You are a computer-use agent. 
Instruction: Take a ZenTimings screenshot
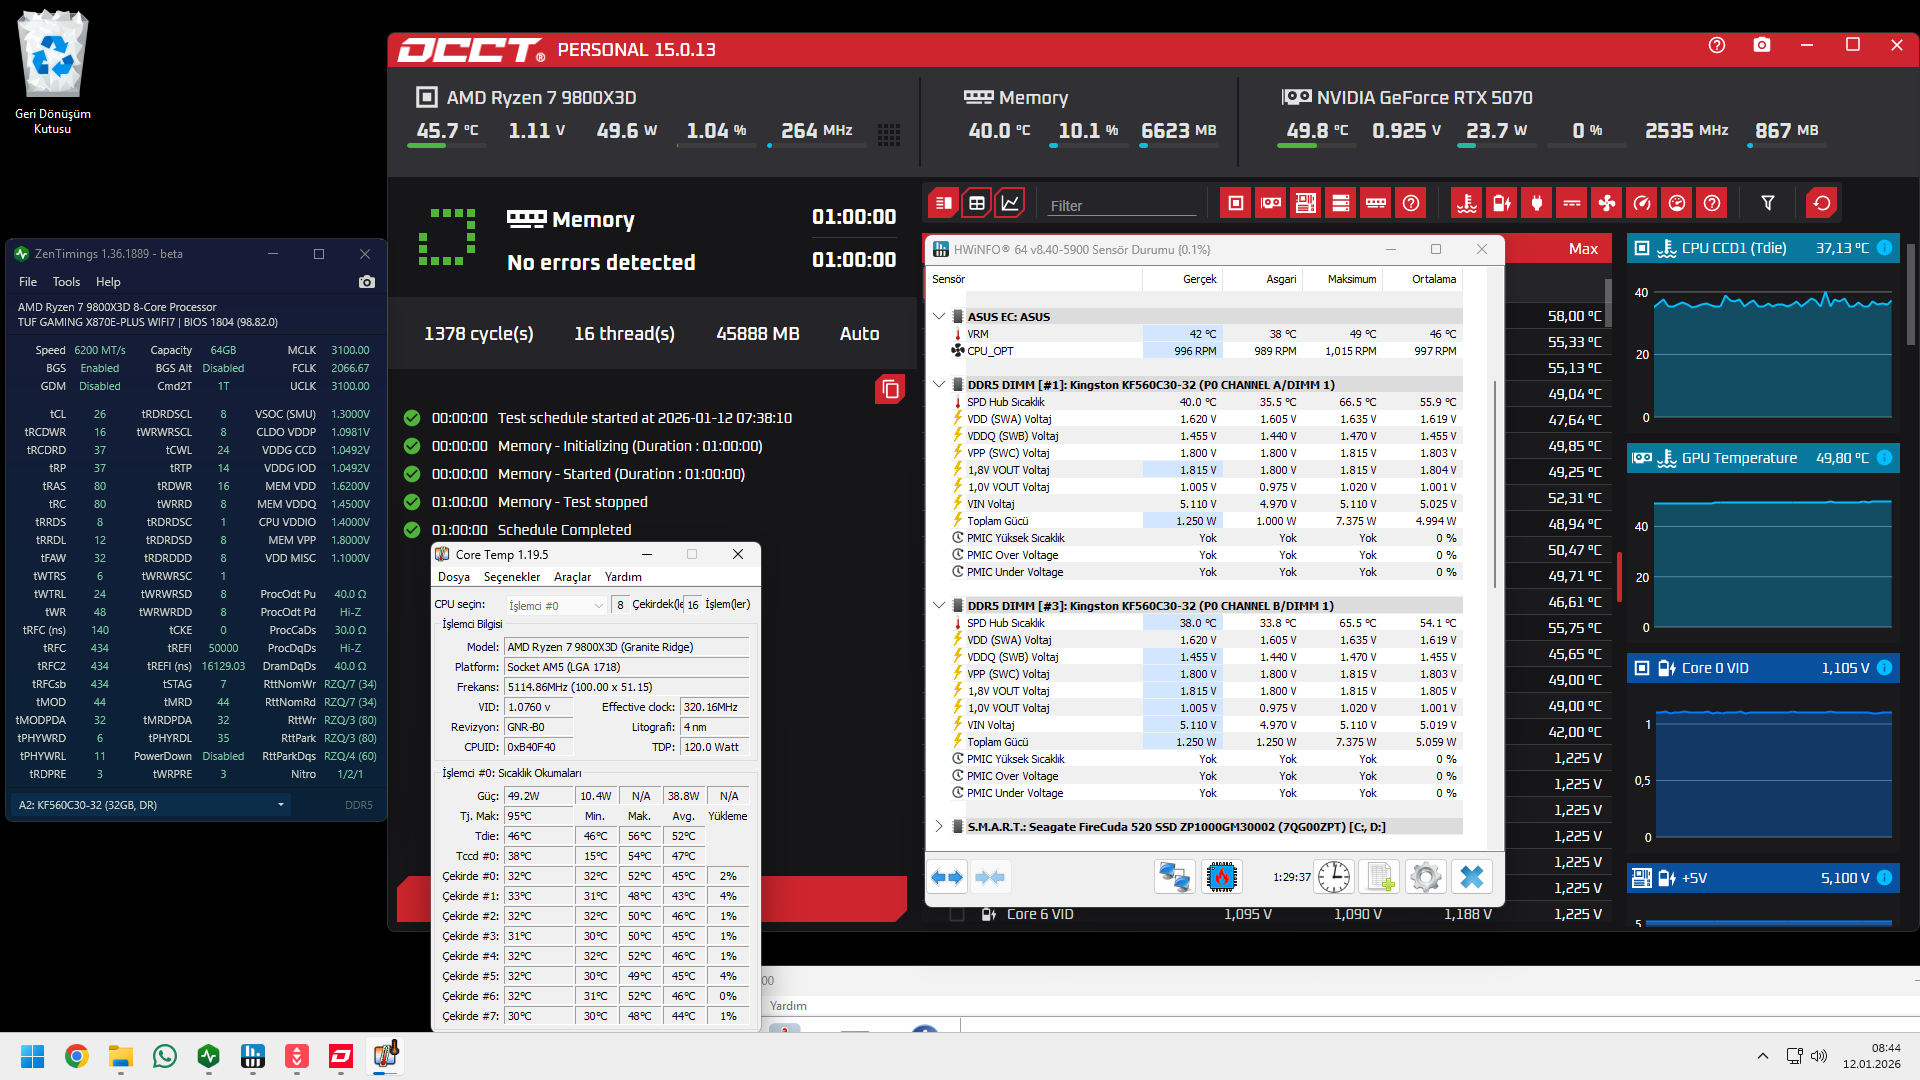[367, 282]
